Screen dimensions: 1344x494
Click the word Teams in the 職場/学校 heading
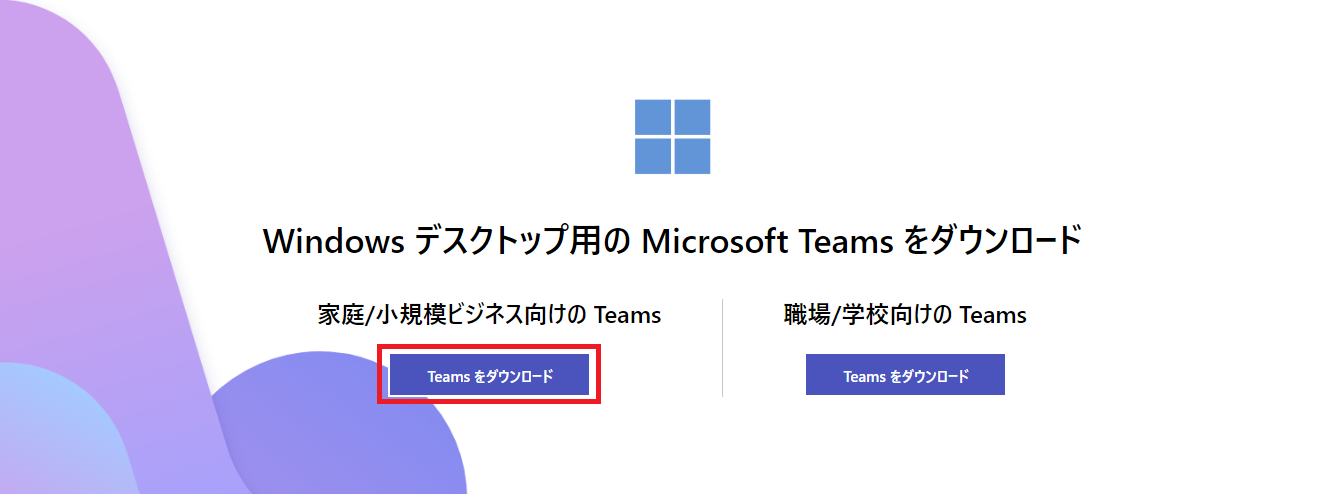pos(993,315)
